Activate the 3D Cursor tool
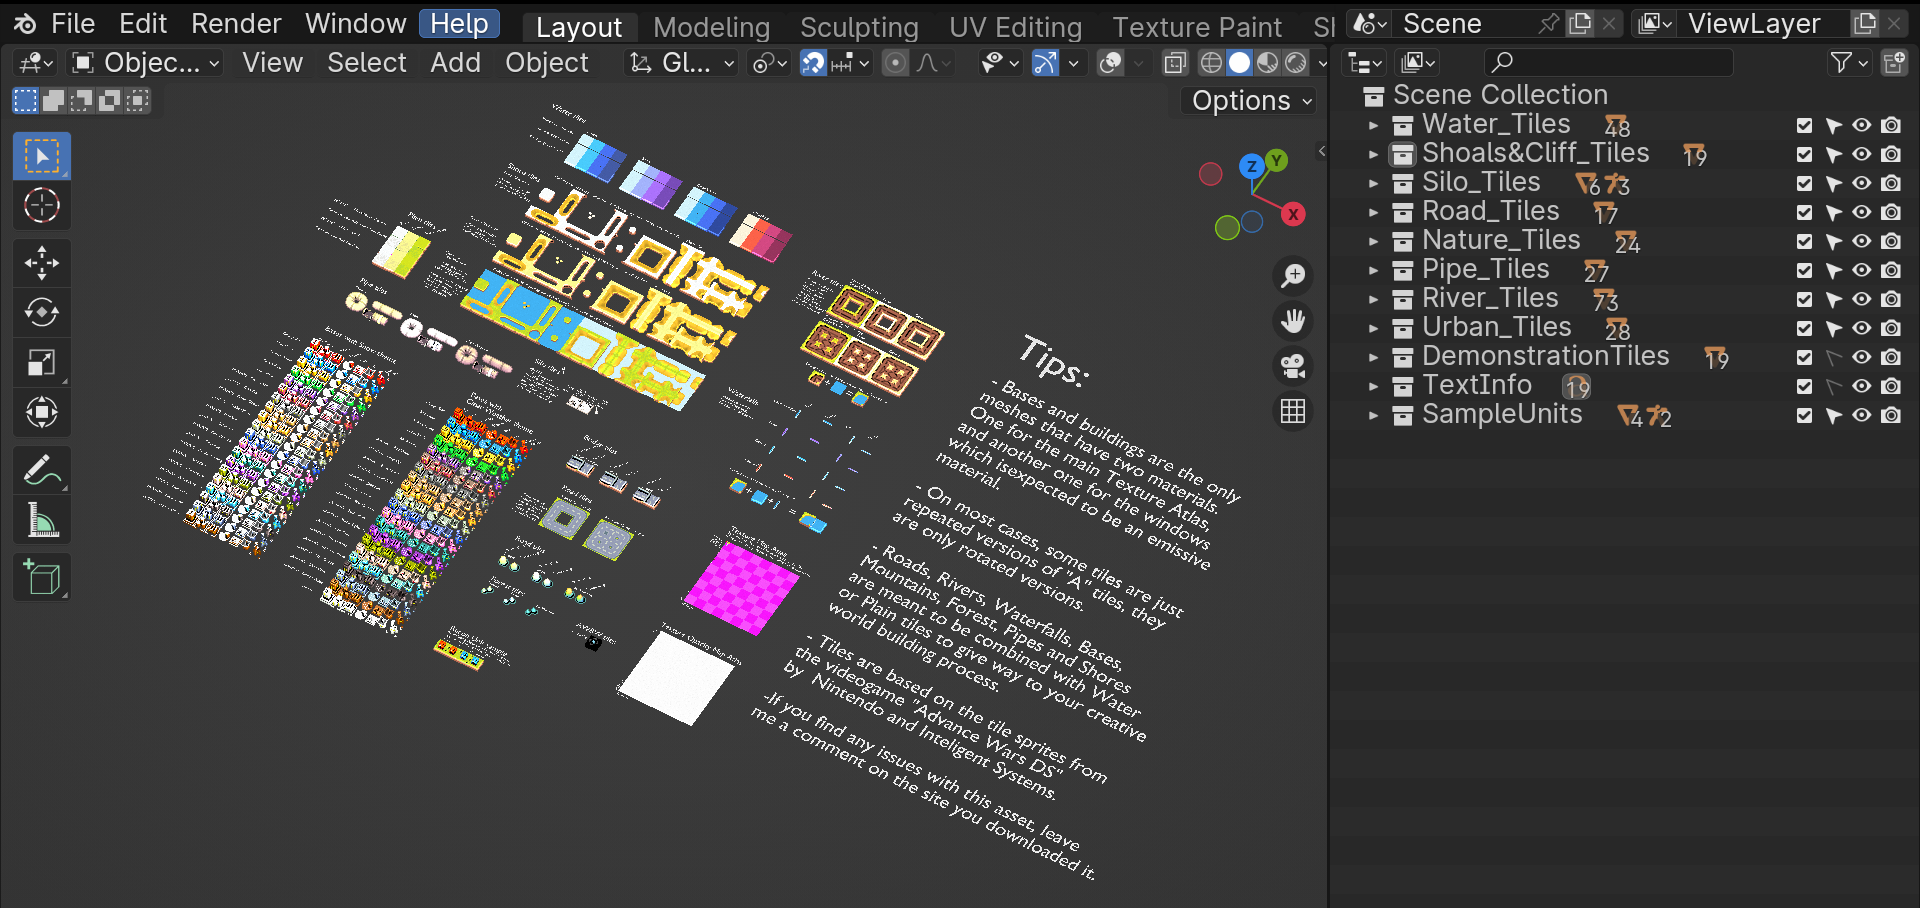Image resolution: width=1920 pixels, height=908 pixels. [42, 206]
